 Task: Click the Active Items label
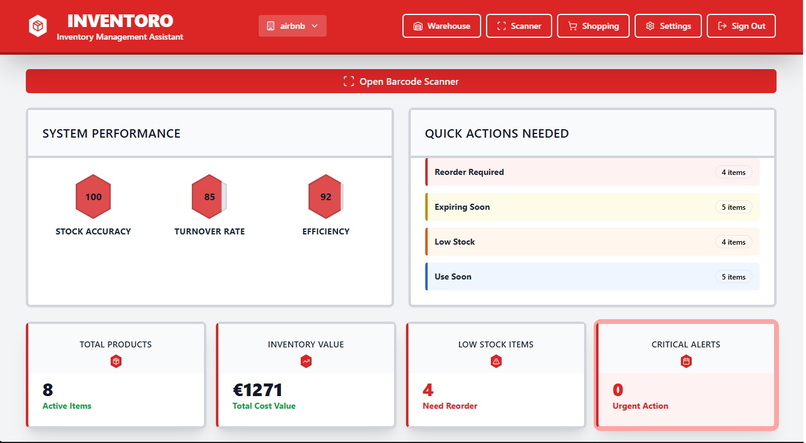[x=67, y=406]
